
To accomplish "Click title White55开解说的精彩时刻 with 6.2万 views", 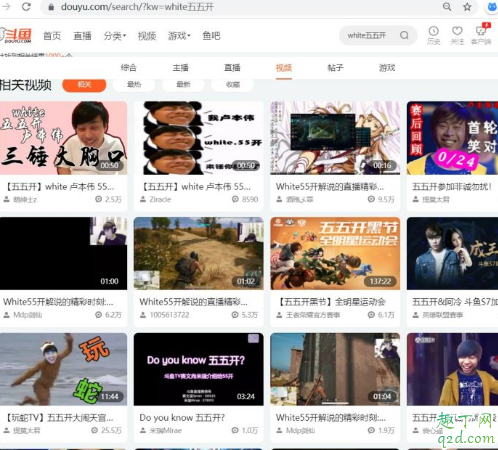I will pyautogui.click(x=59, y=302).
